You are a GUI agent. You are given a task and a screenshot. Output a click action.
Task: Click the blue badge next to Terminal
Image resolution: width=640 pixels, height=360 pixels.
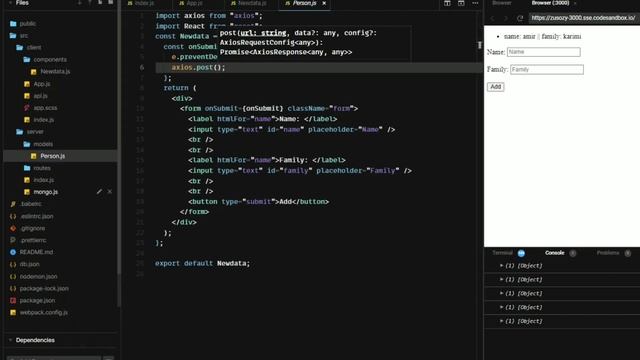tap(521, 253)
